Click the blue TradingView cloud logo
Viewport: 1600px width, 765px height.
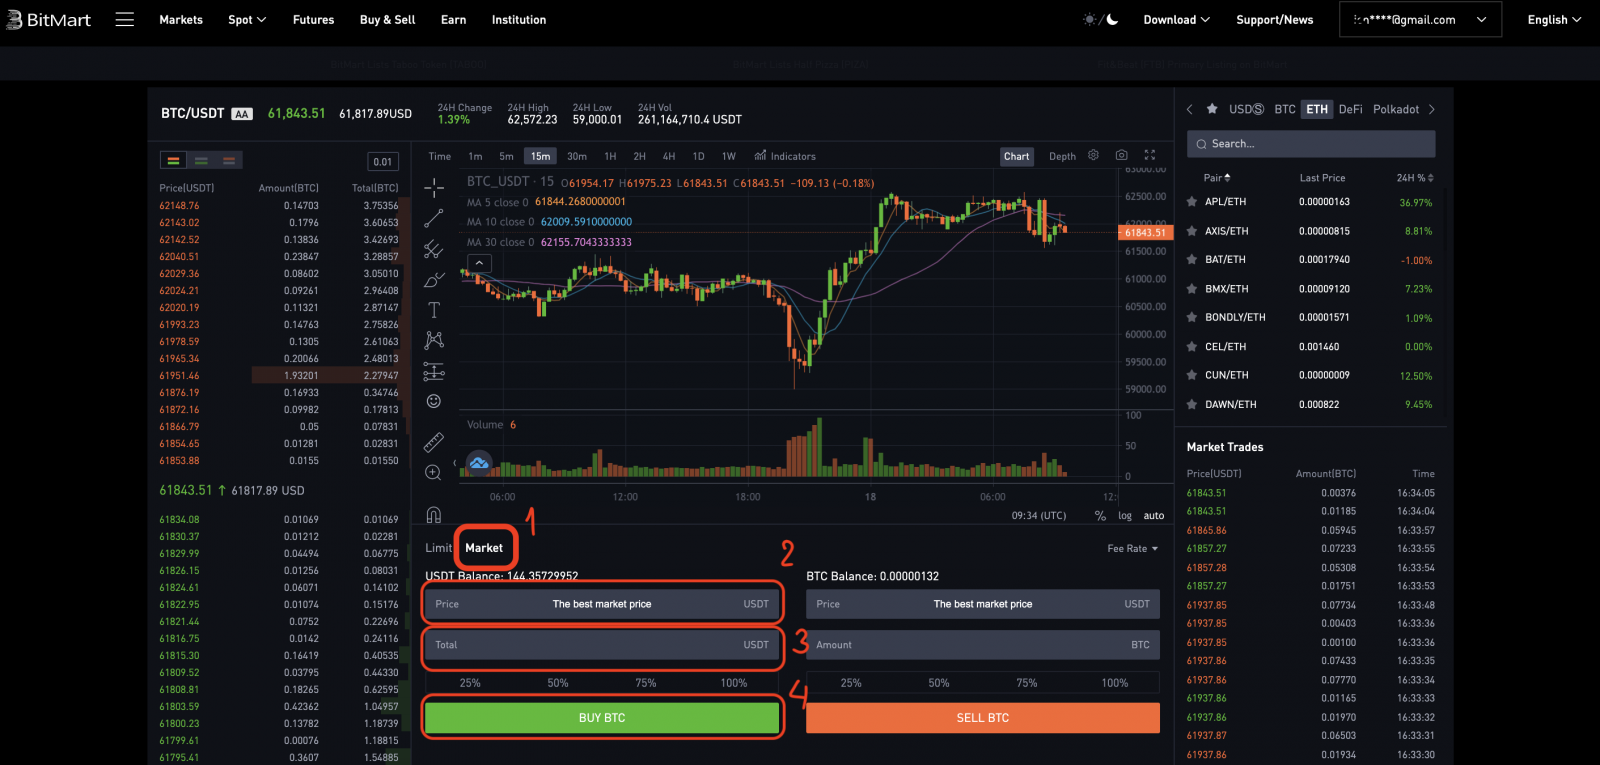coord(479,463)
